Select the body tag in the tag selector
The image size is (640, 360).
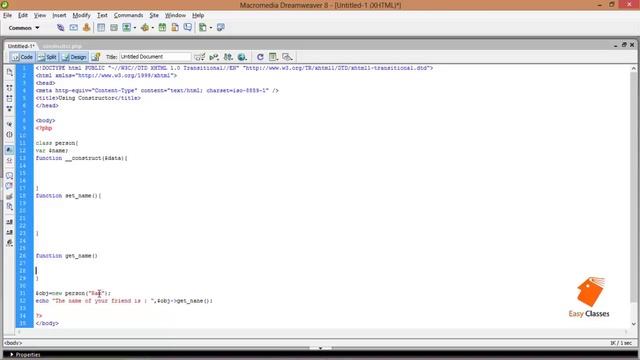click(13, 343)
